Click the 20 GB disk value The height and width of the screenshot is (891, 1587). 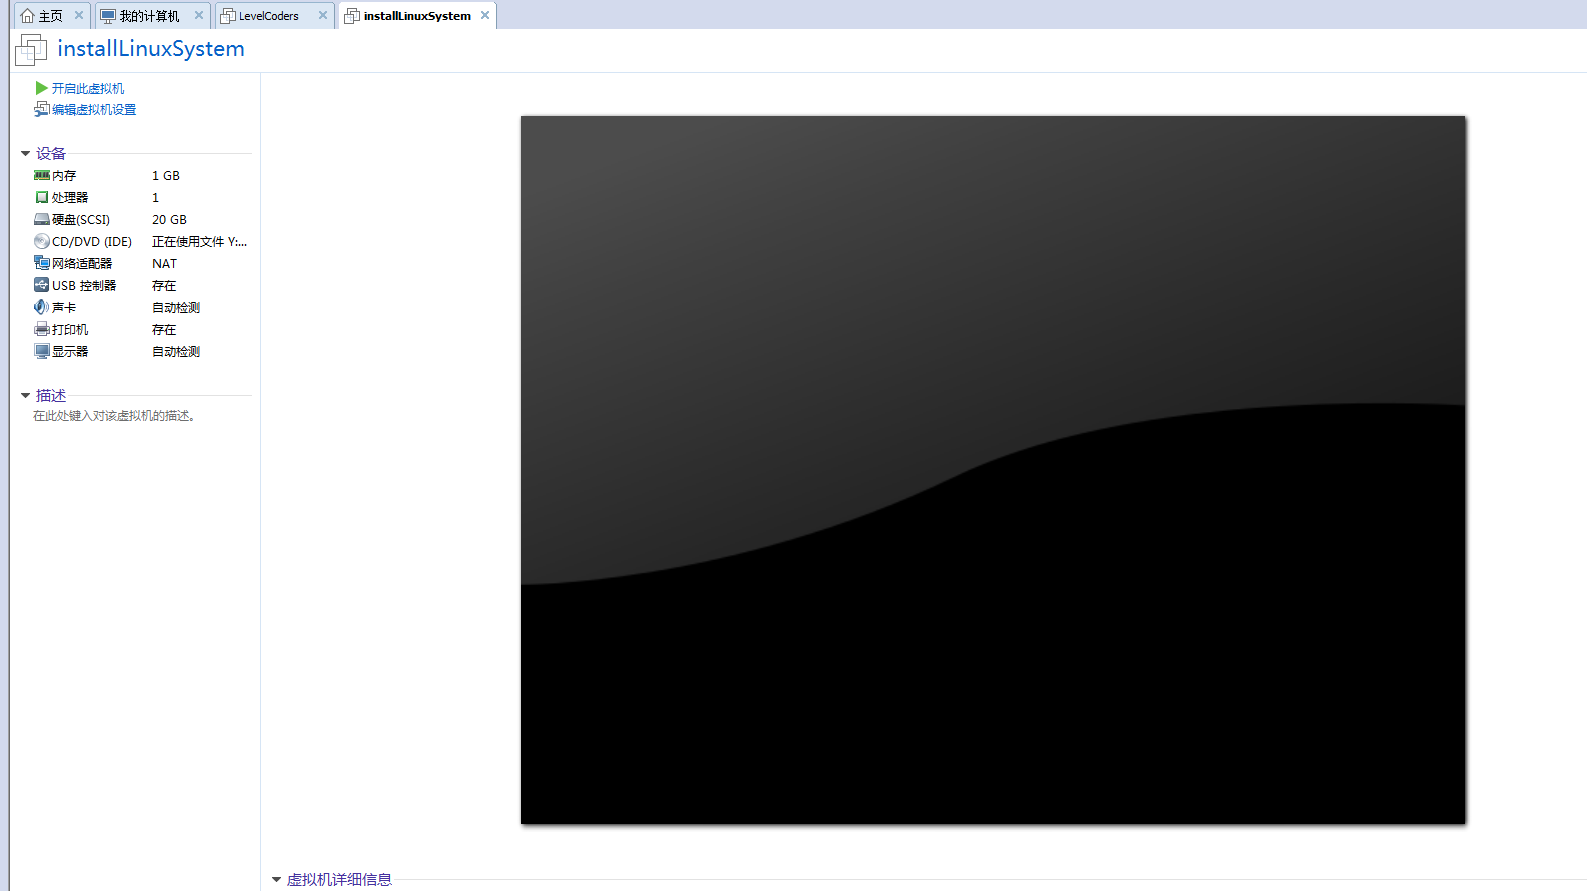pyautogui.click(x=169, y=219)
